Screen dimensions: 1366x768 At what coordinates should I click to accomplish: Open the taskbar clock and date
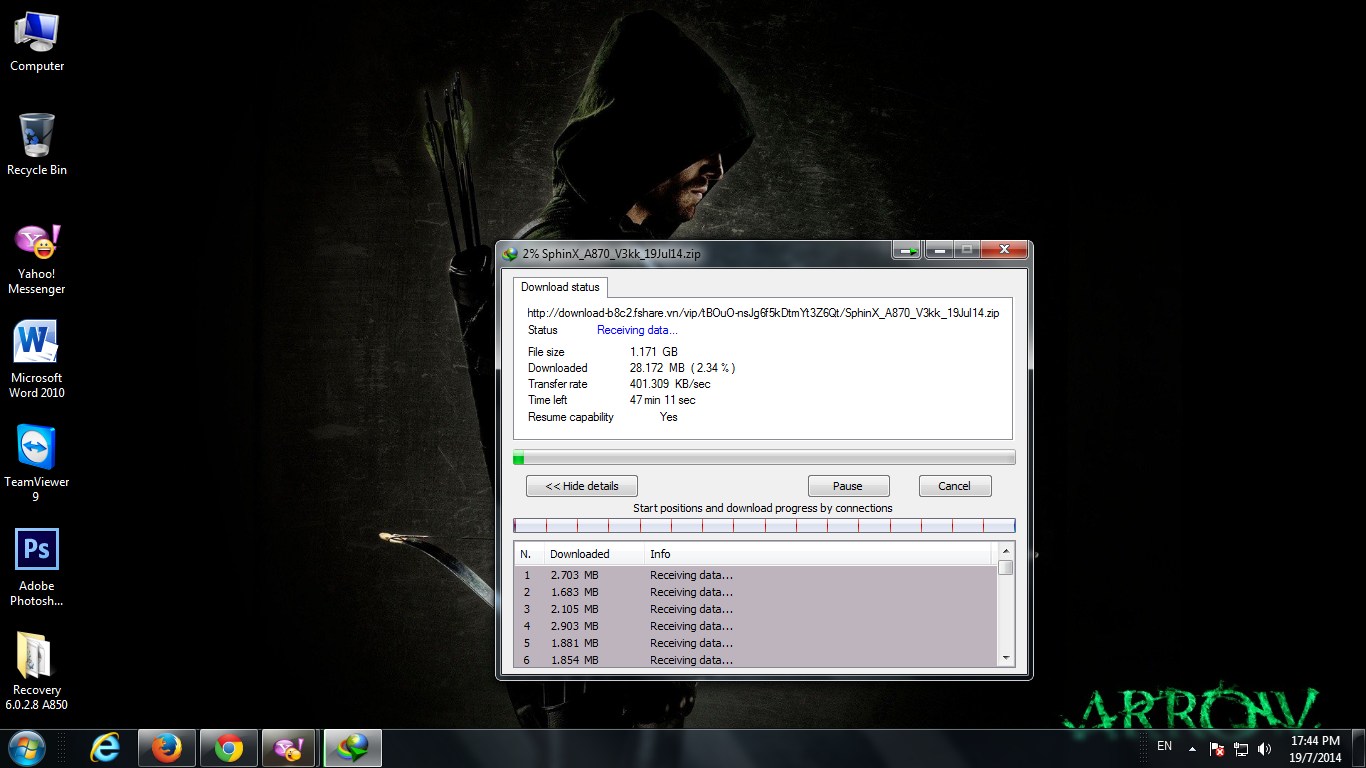[x=1315, y=749]
